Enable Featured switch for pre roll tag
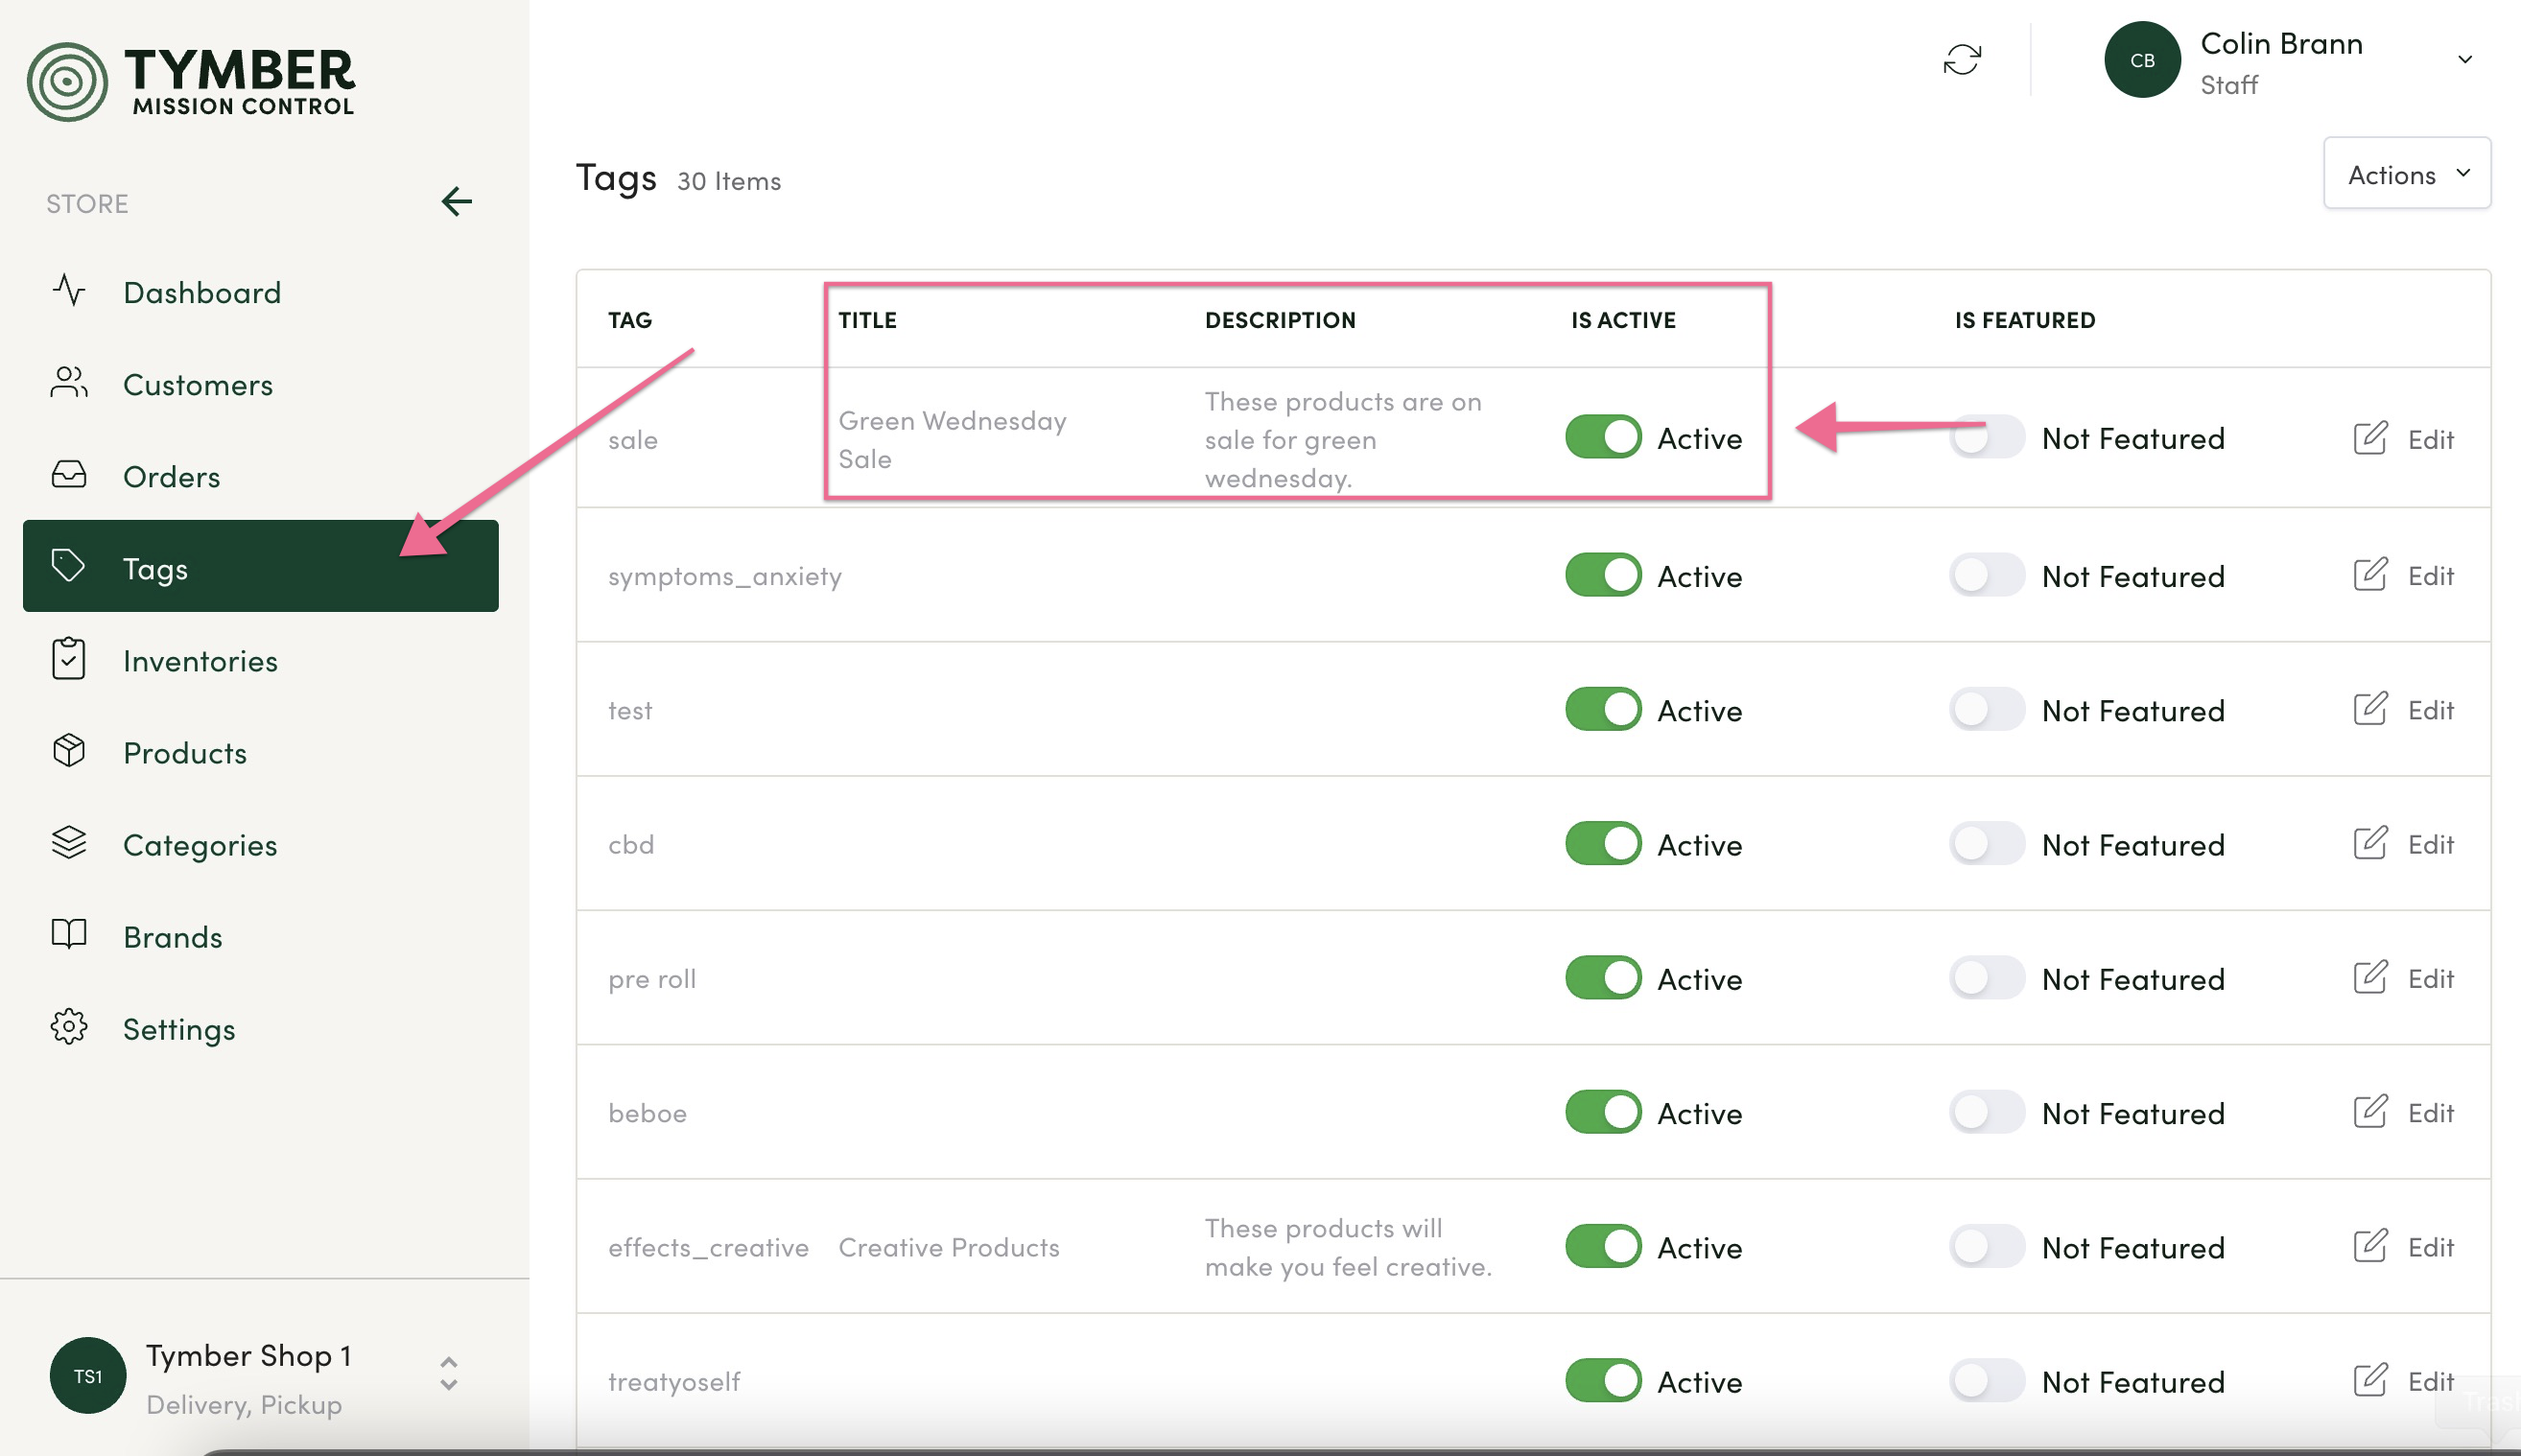Screen dimensions: 2521x1456 point(1987,977)
